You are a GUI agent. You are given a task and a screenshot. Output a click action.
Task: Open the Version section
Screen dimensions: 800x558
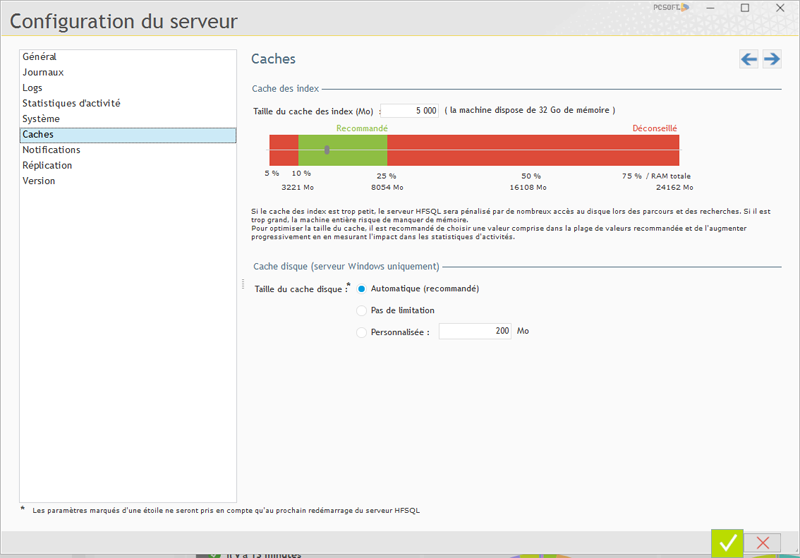pos(39,181)
